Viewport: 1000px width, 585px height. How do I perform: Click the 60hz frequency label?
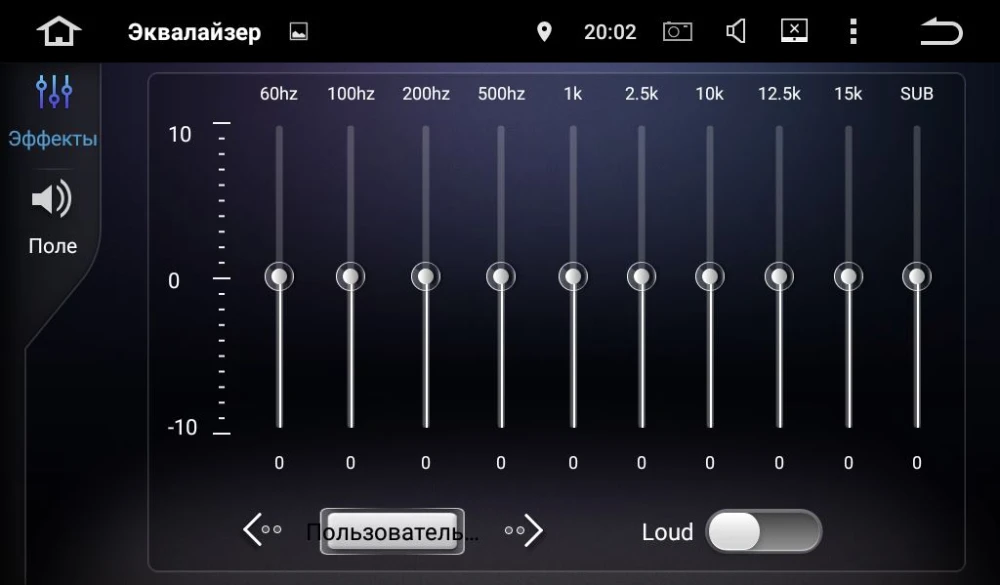(279, 94)
